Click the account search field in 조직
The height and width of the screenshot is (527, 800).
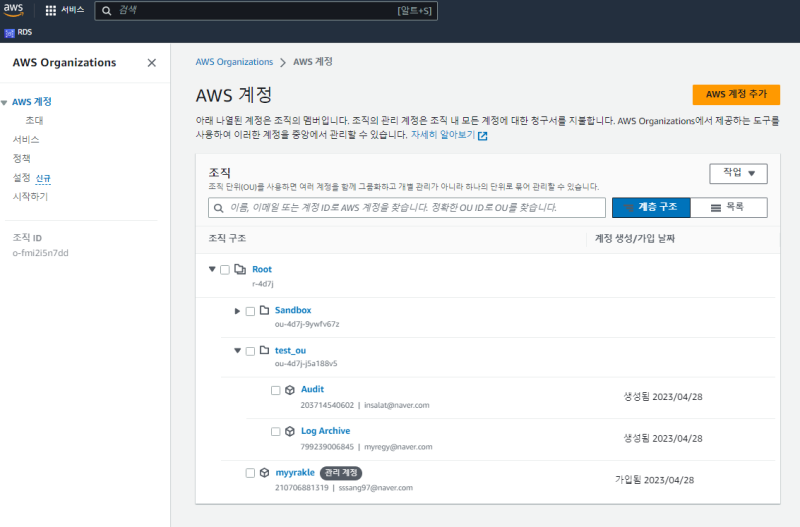[x=407, y=208]
